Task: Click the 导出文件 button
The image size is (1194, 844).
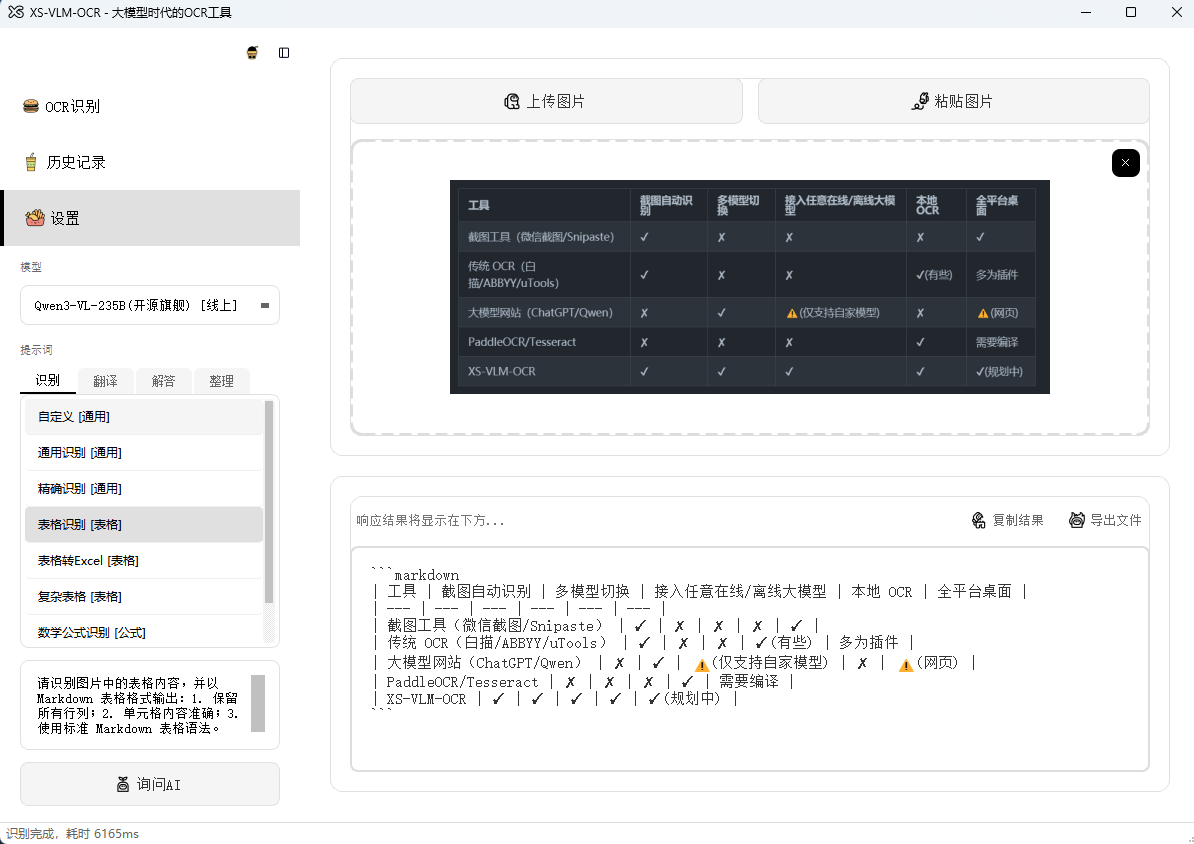Action: click(1106, 520)
